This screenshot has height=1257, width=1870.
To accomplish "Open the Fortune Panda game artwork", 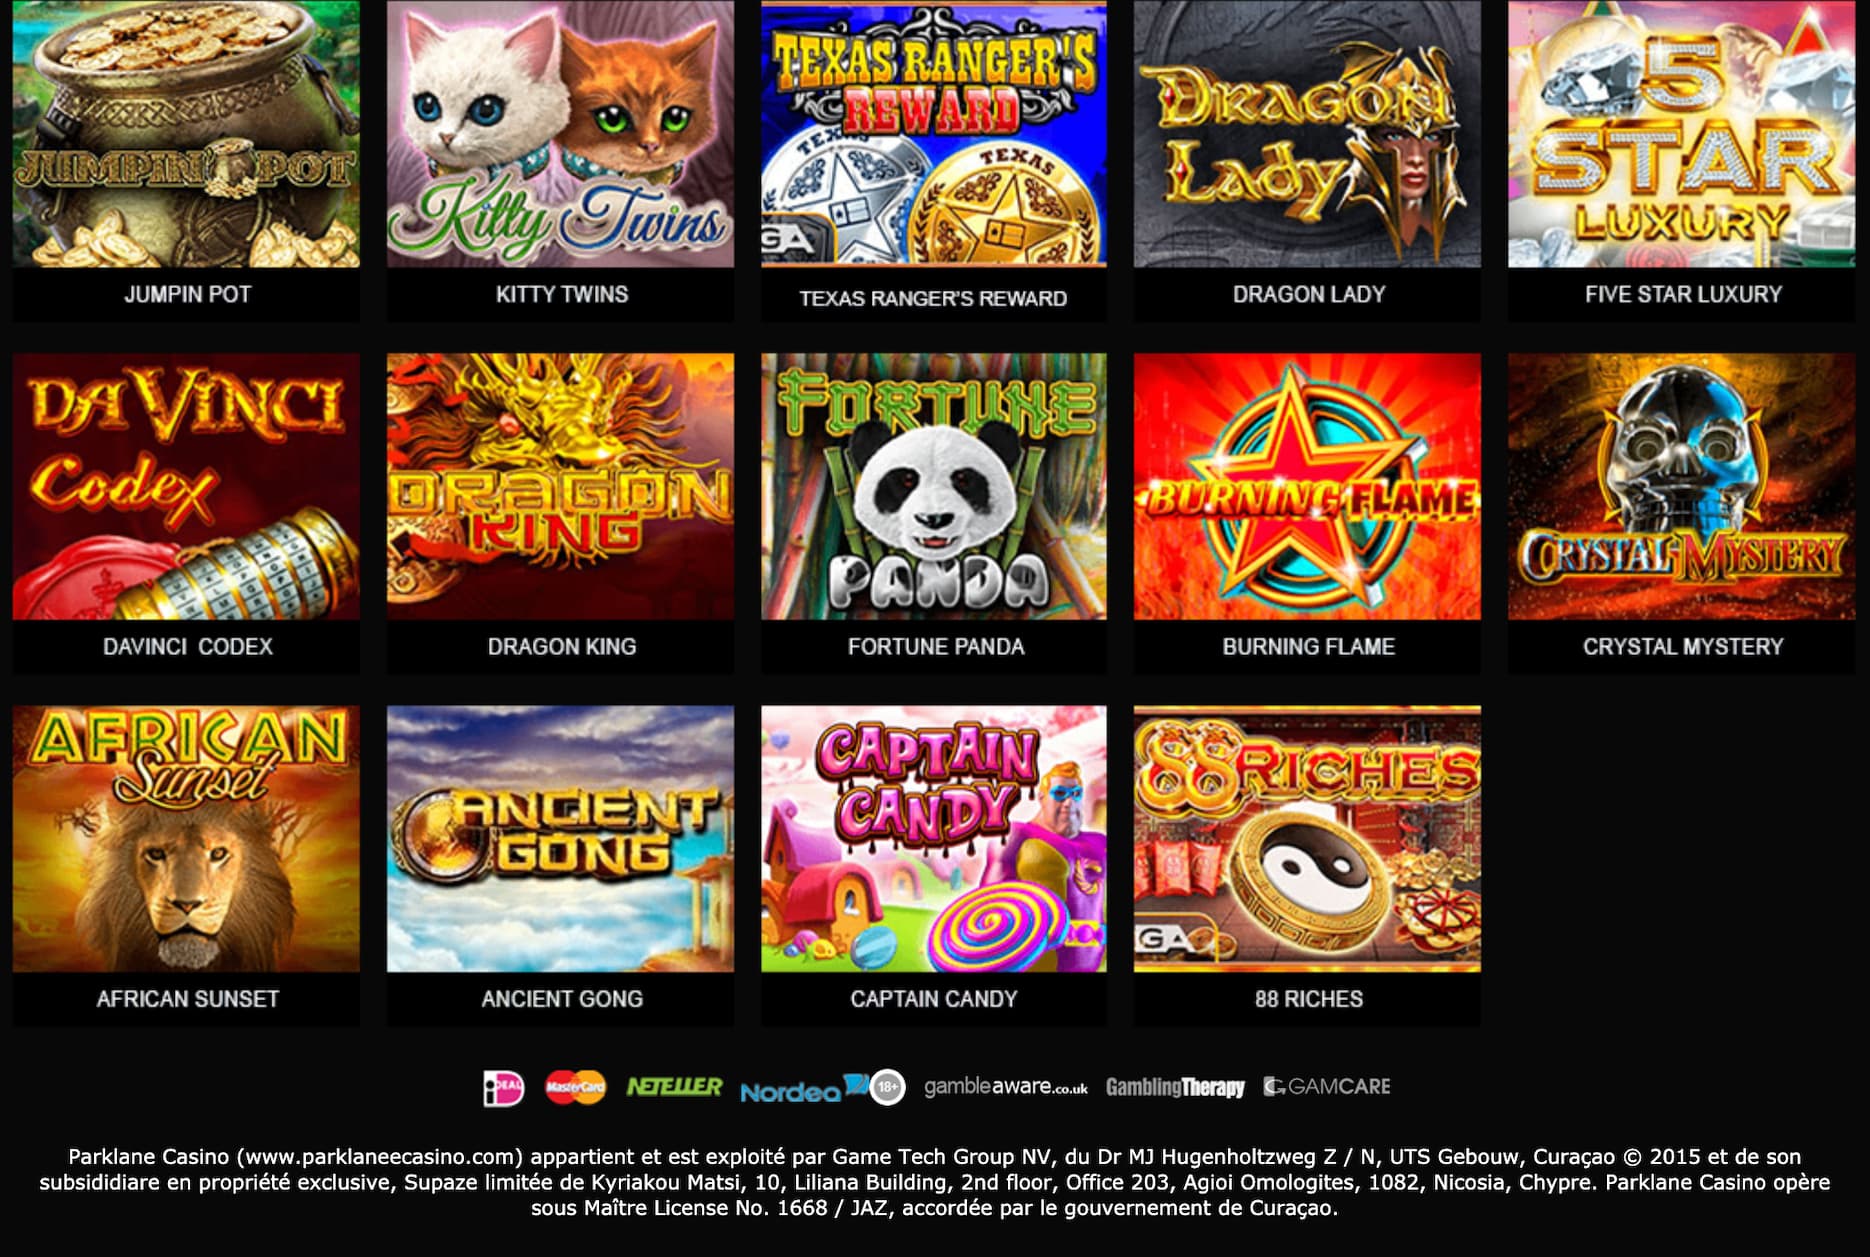I will click(934, 486).
